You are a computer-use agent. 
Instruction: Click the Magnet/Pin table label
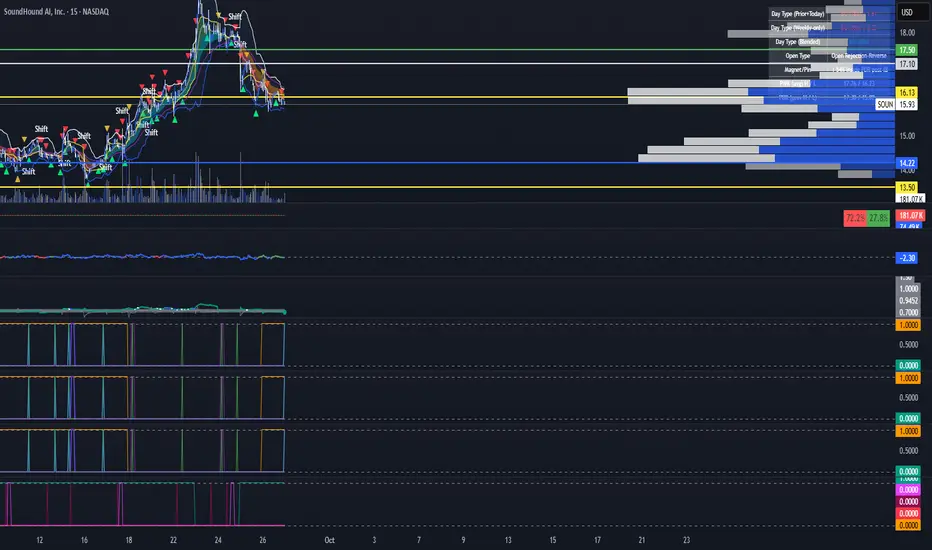pyautogui.click(x=798, y=70)
